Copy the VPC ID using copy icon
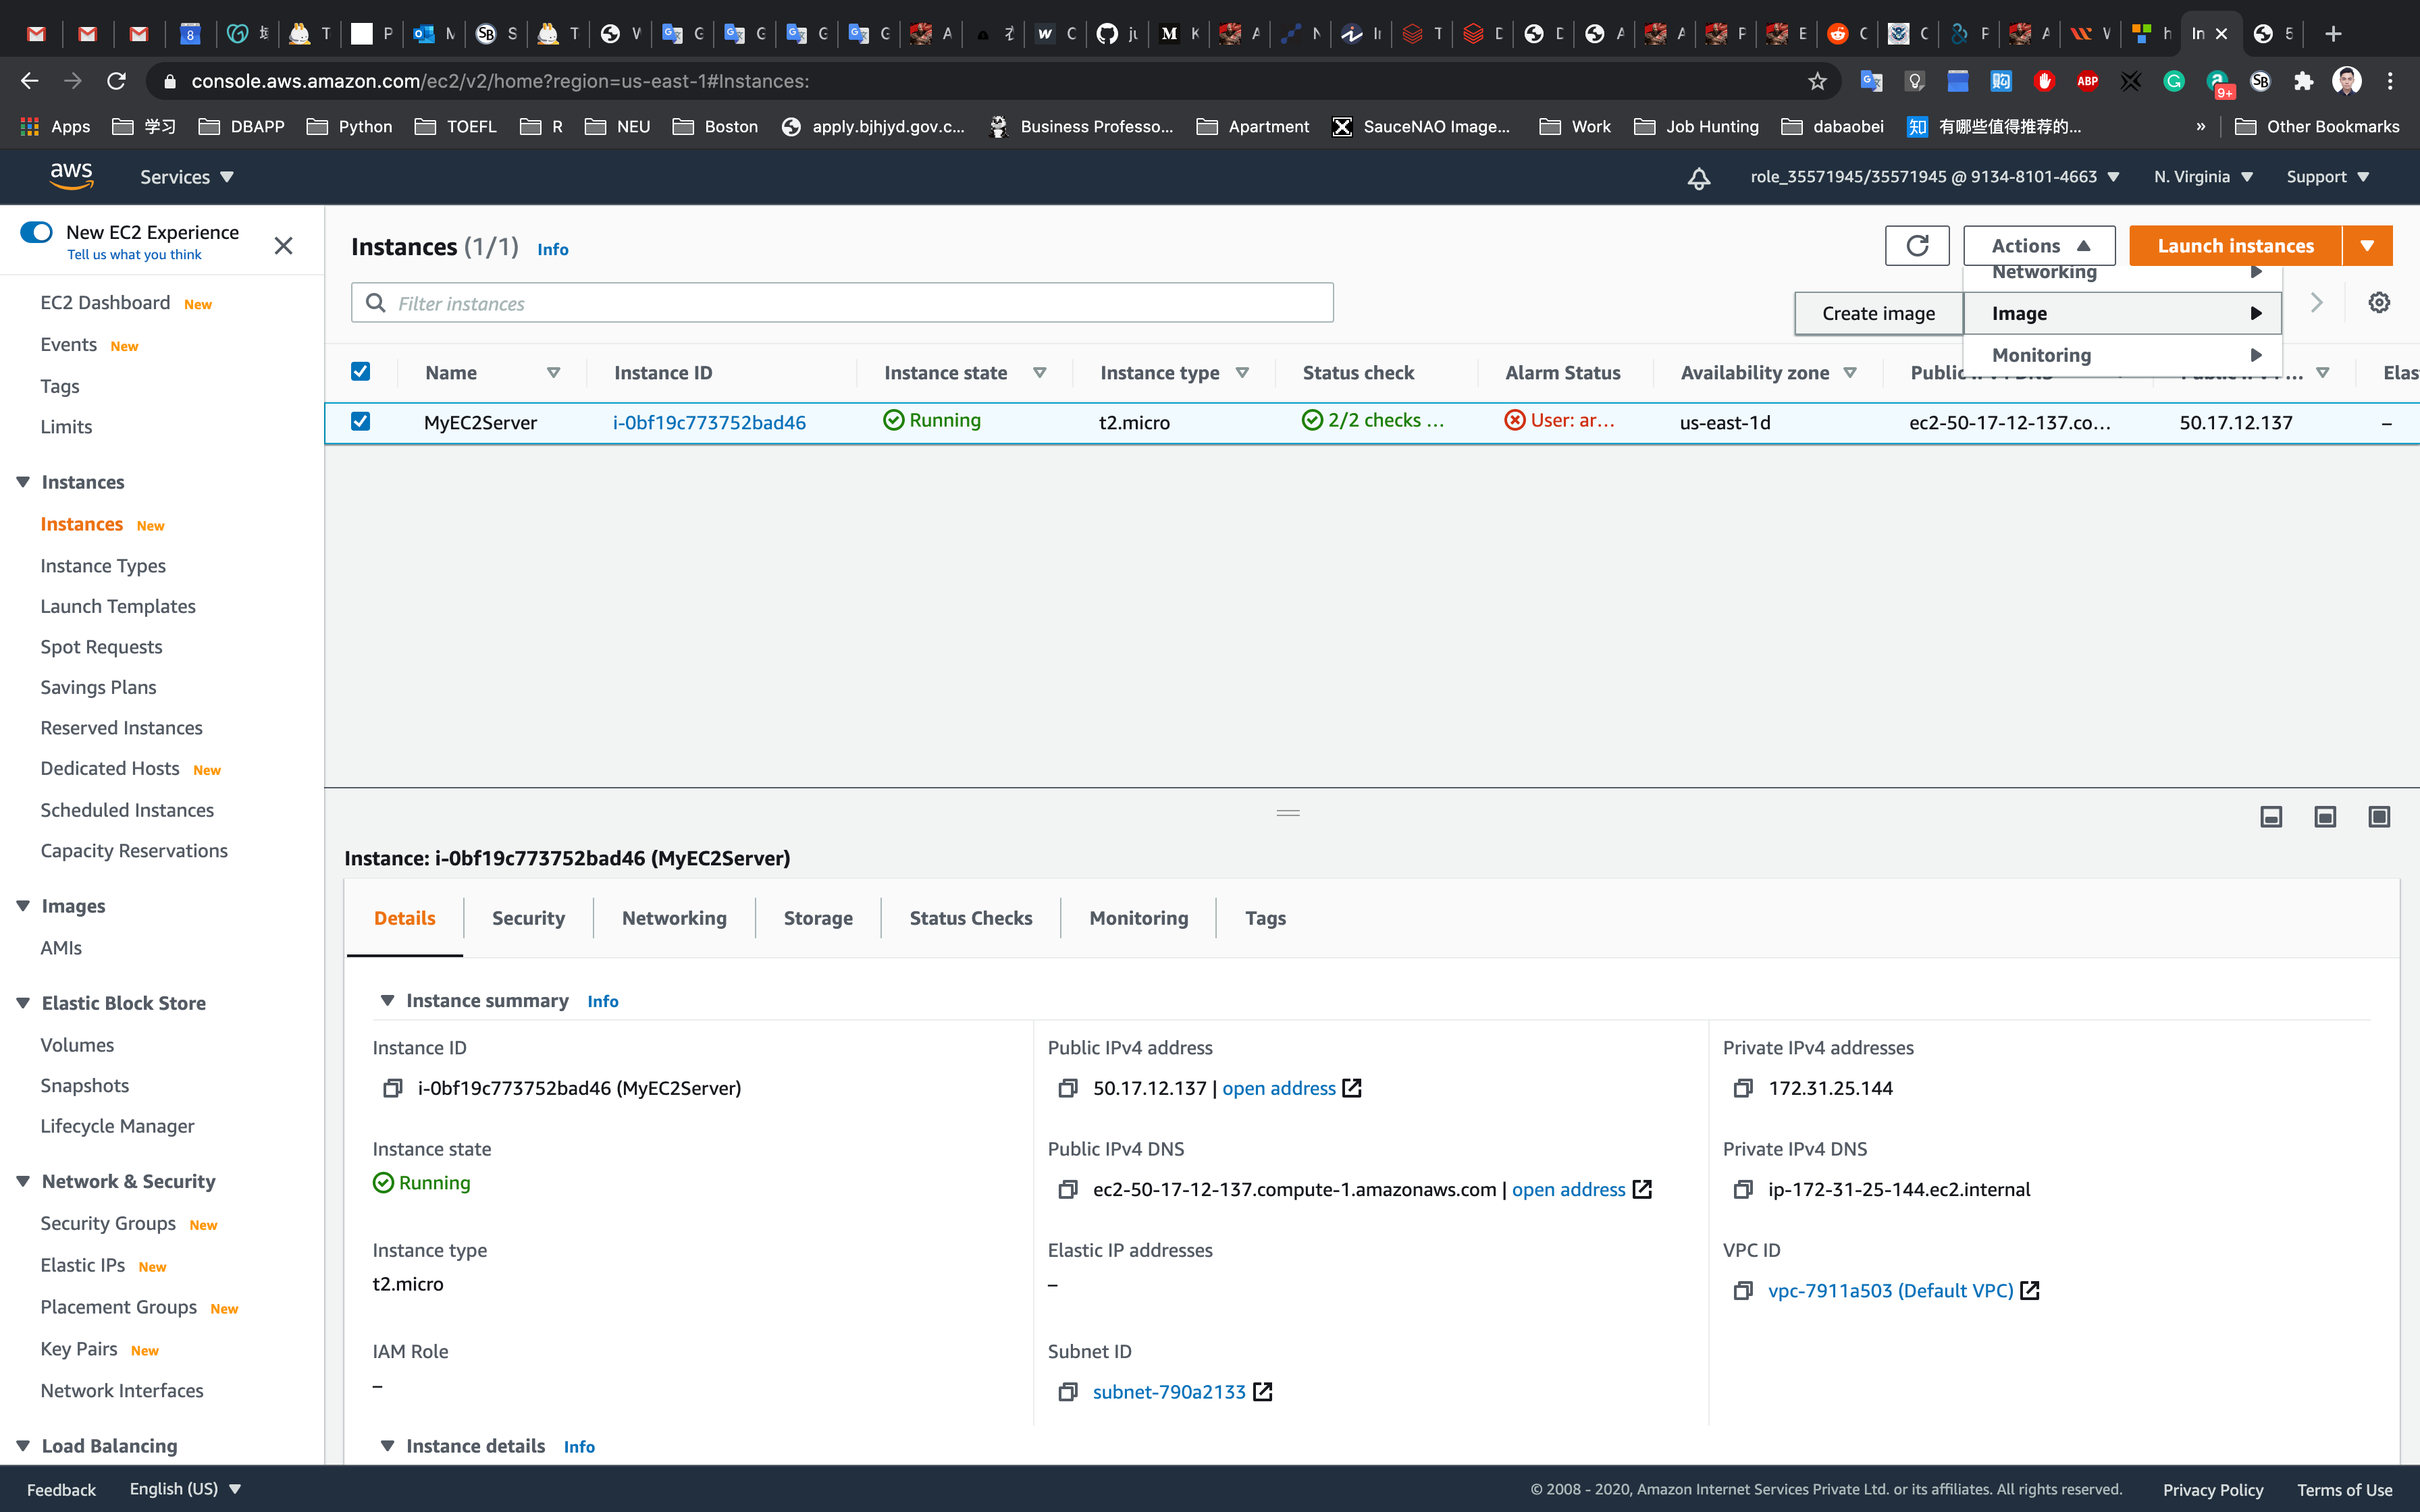This screenshot has height=1512, width=2420. pyautogui.click(x=1743, y=1291)
